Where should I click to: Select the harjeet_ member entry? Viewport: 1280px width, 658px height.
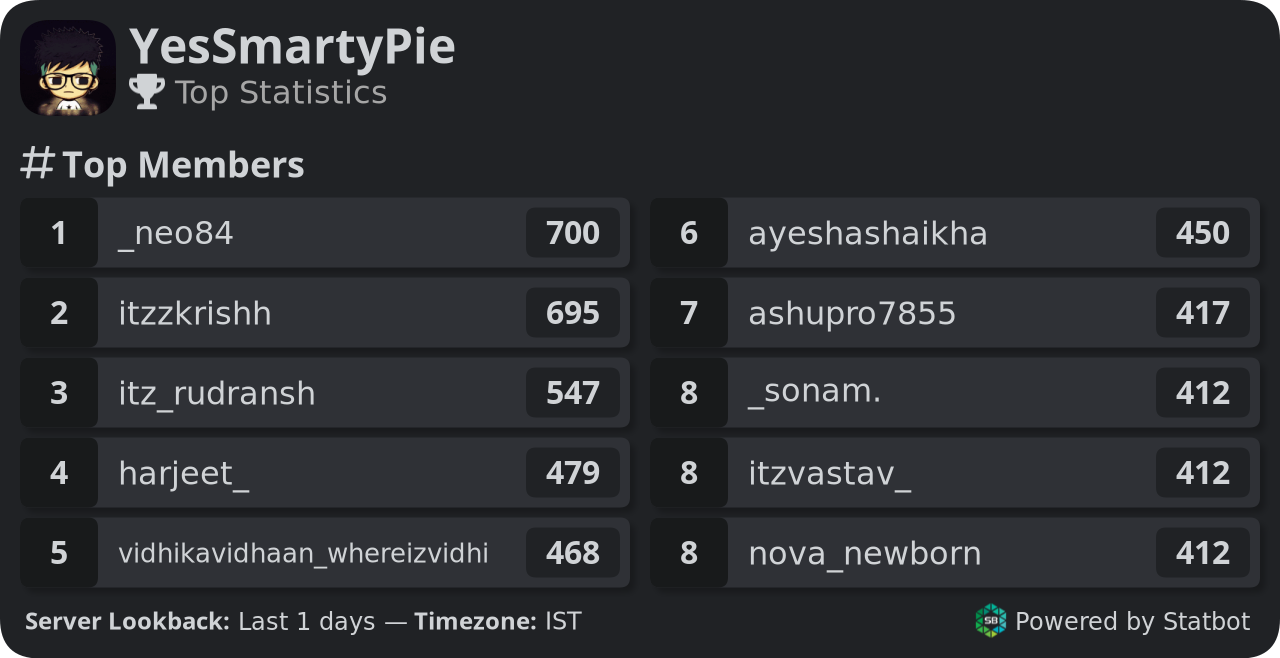click(x=325, y=473)
